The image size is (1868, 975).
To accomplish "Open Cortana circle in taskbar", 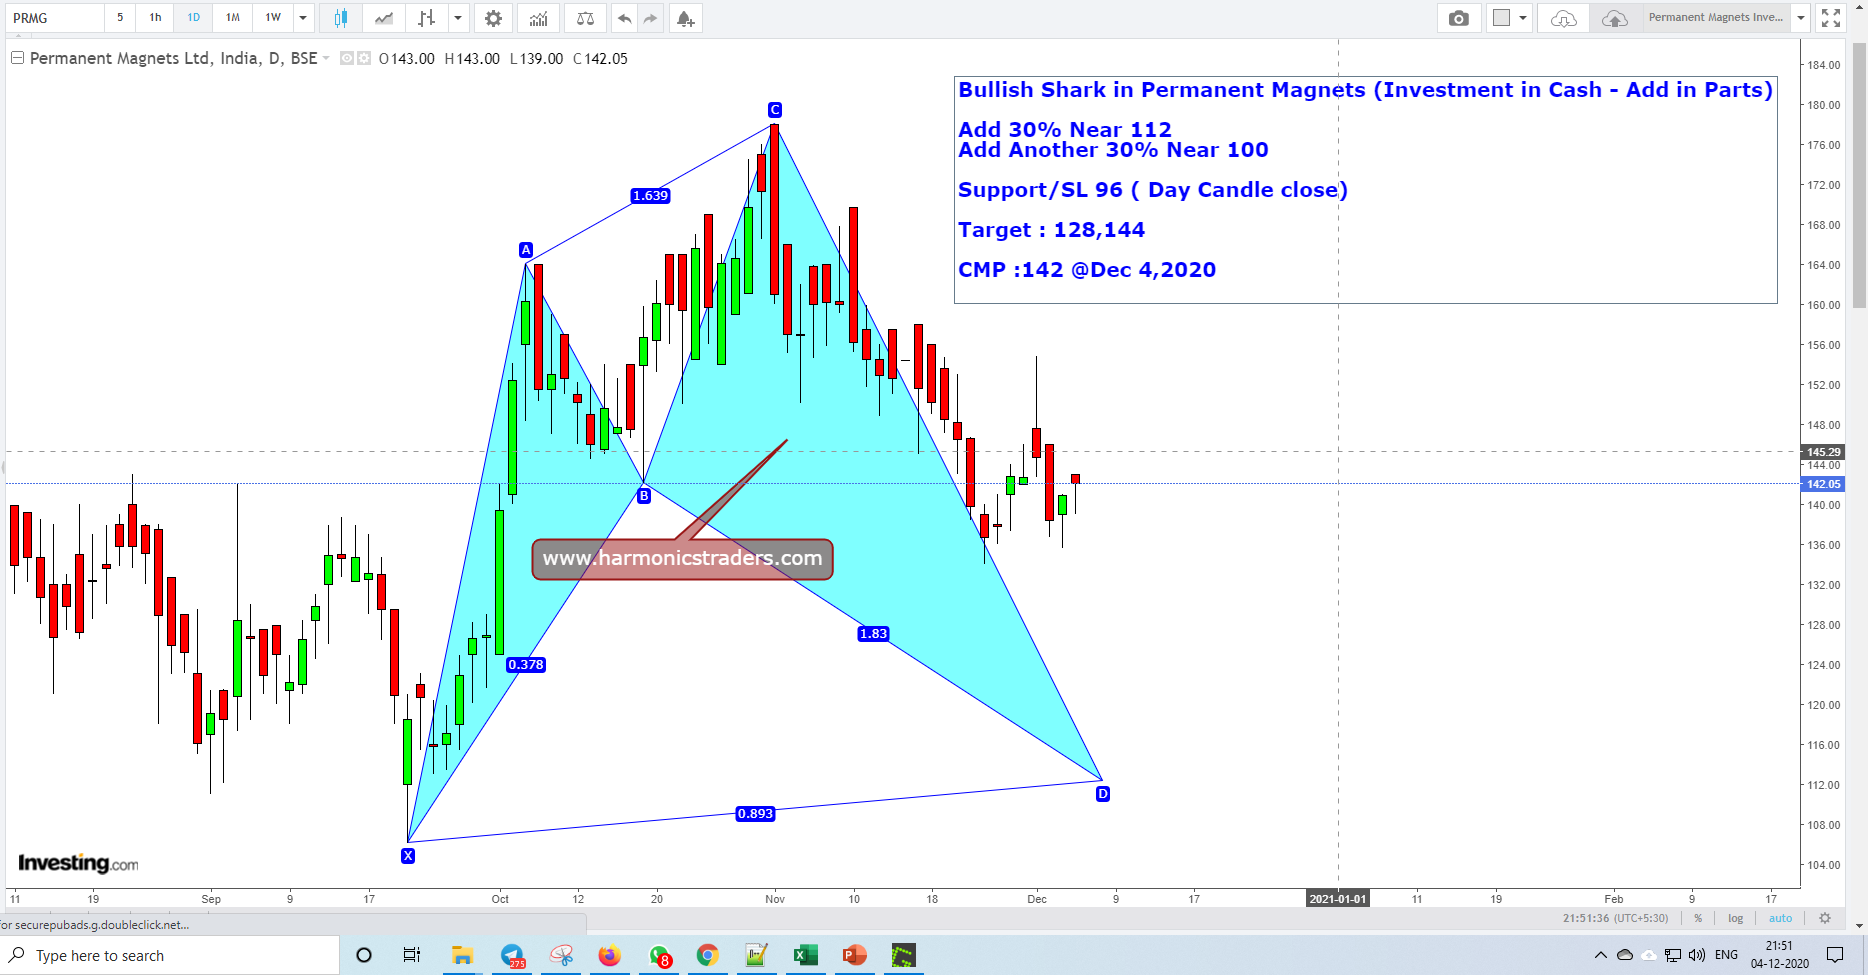I will click(364, 956).
